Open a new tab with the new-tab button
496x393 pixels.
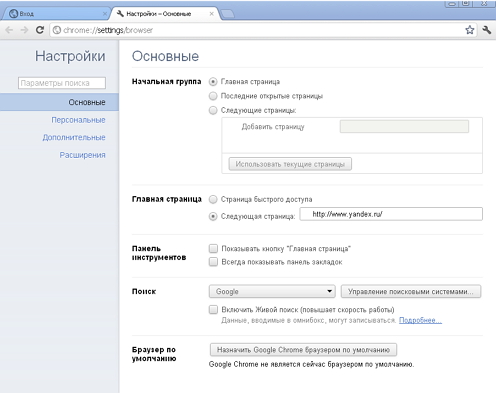tap(228, 14)
